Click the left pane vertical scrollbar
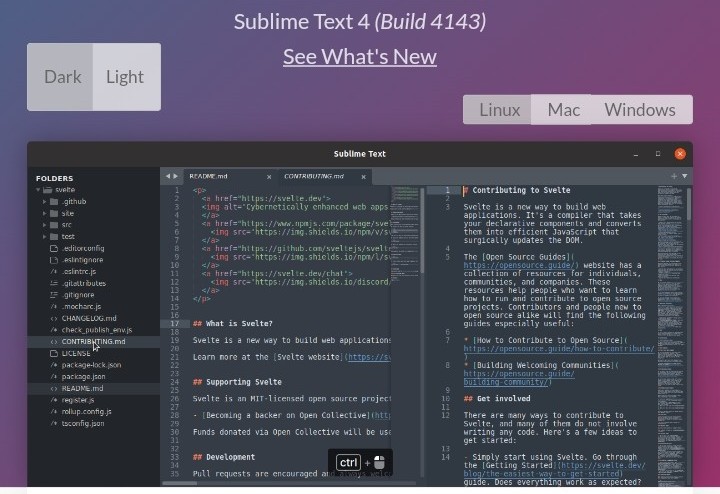The height and width of the screenshot is (494, 720). click(422, 231)
